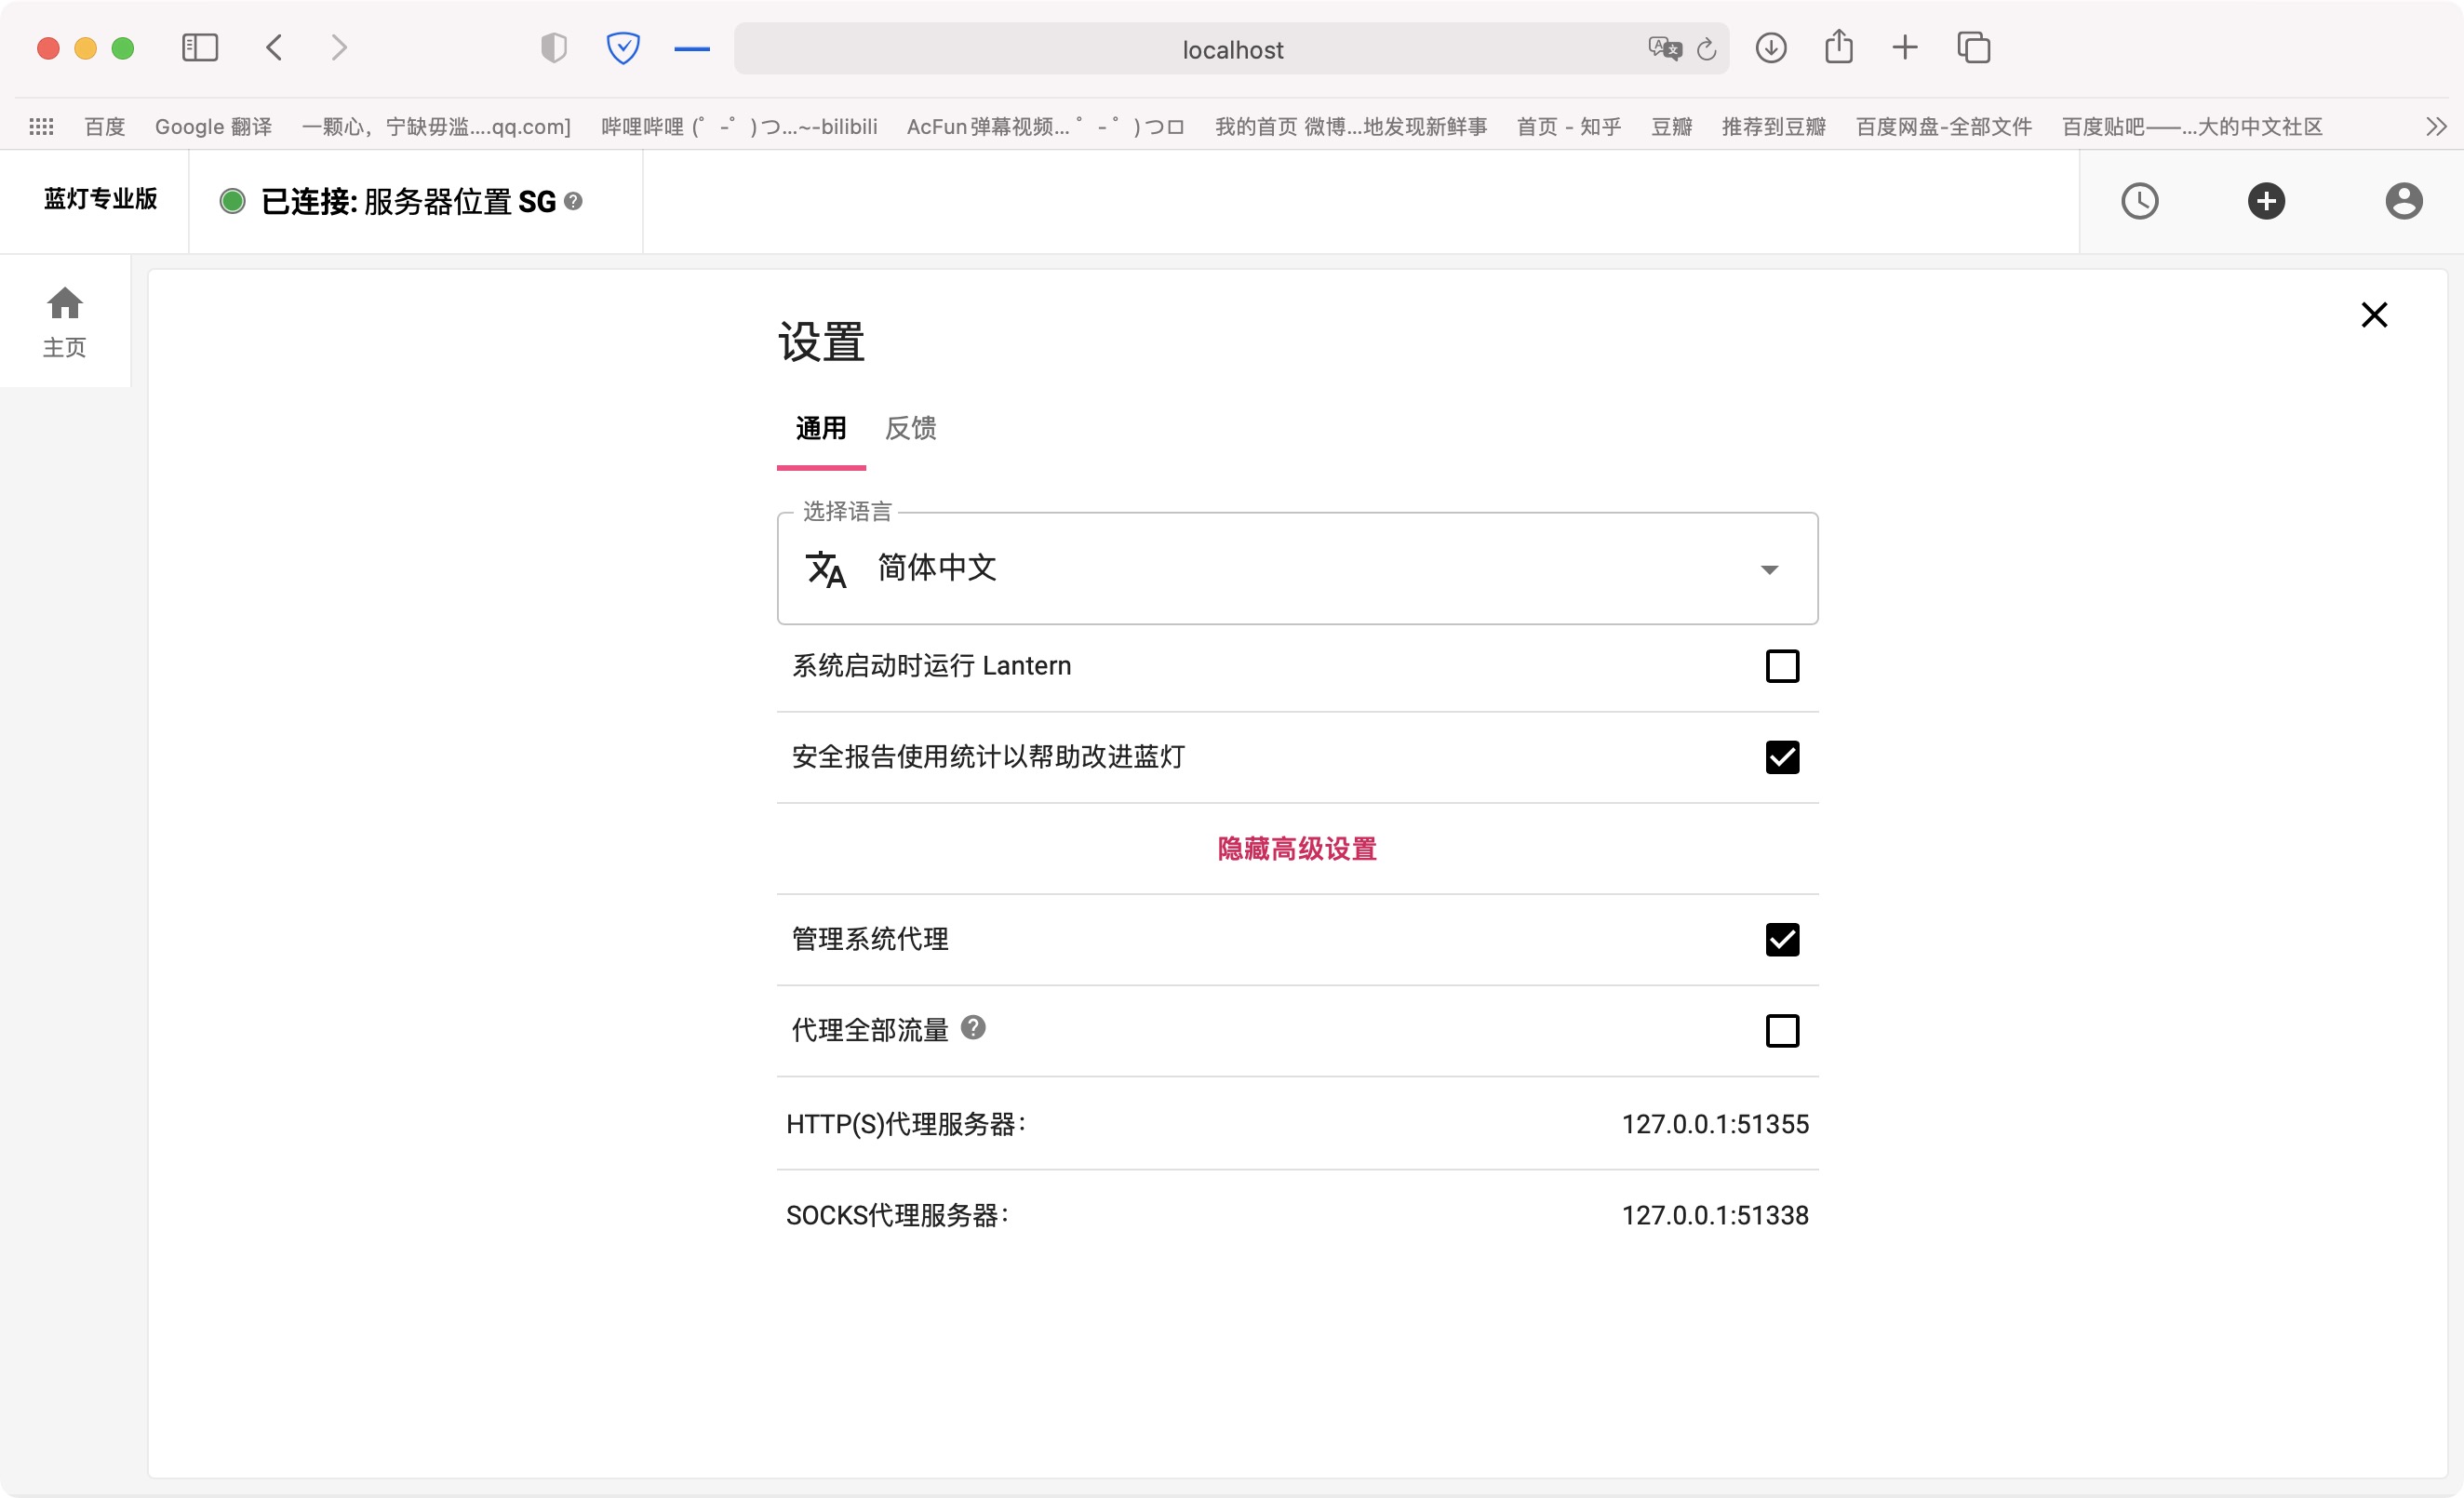Click the gray privacy shield icon

[x=553, y=47]
